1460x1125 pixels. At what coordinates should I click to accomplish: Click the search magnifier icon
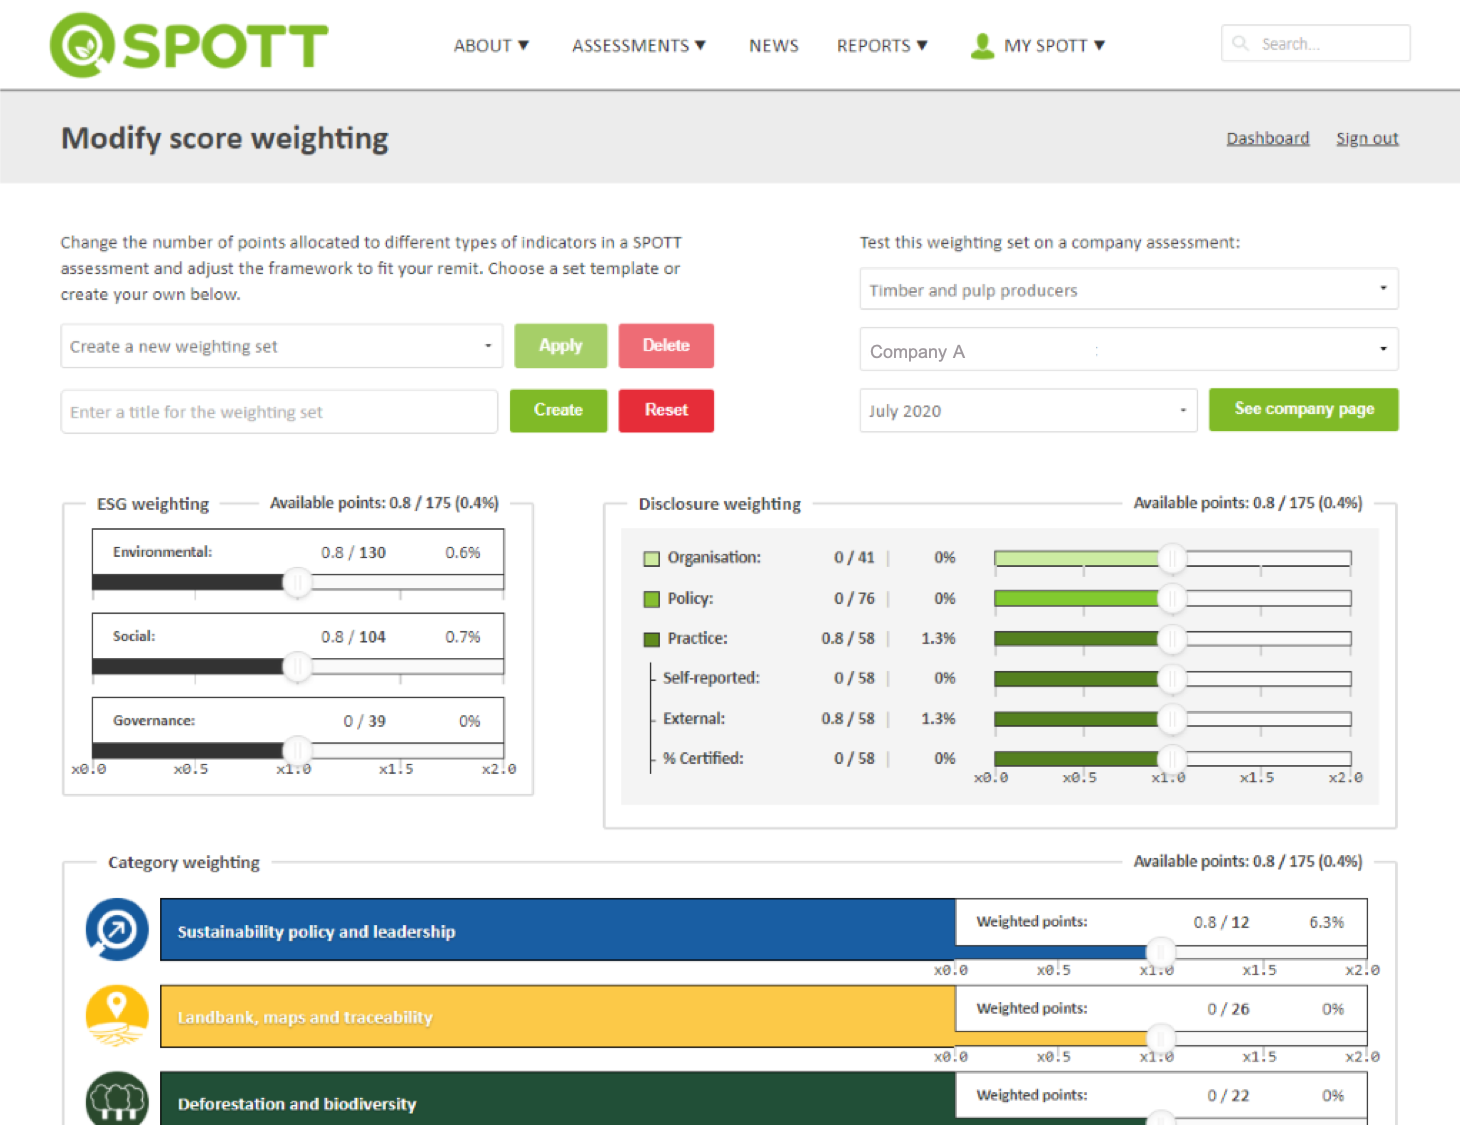pyautogui.click(x=1240, y=43)
